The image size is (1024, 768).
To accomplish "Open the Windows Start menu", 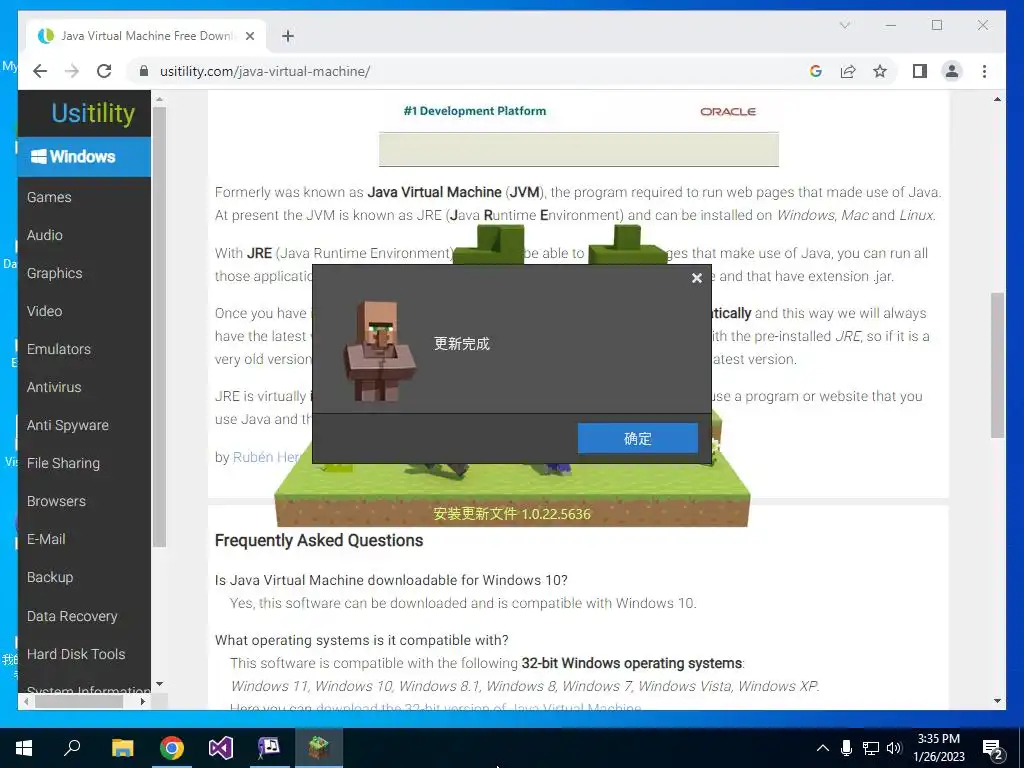I will pyautogui.click(x=24, y=748).
